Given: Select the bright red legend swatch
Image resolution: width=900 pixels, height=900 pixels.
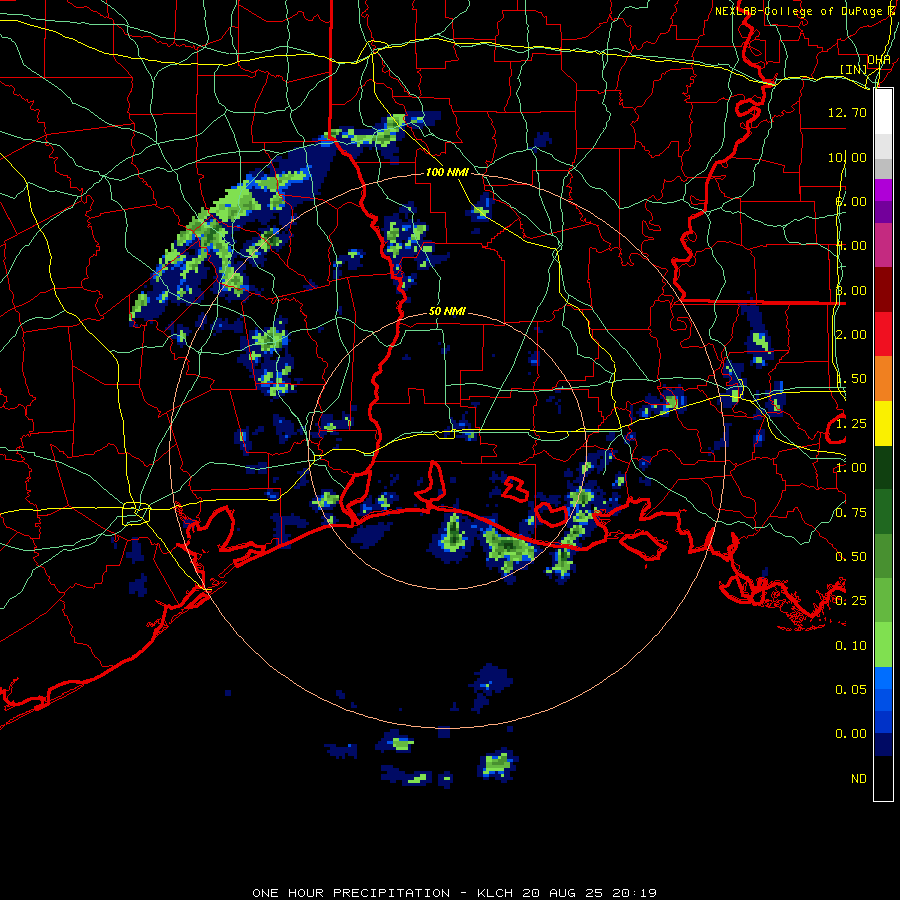Looking at the screenshot, I should coord(883,334).
